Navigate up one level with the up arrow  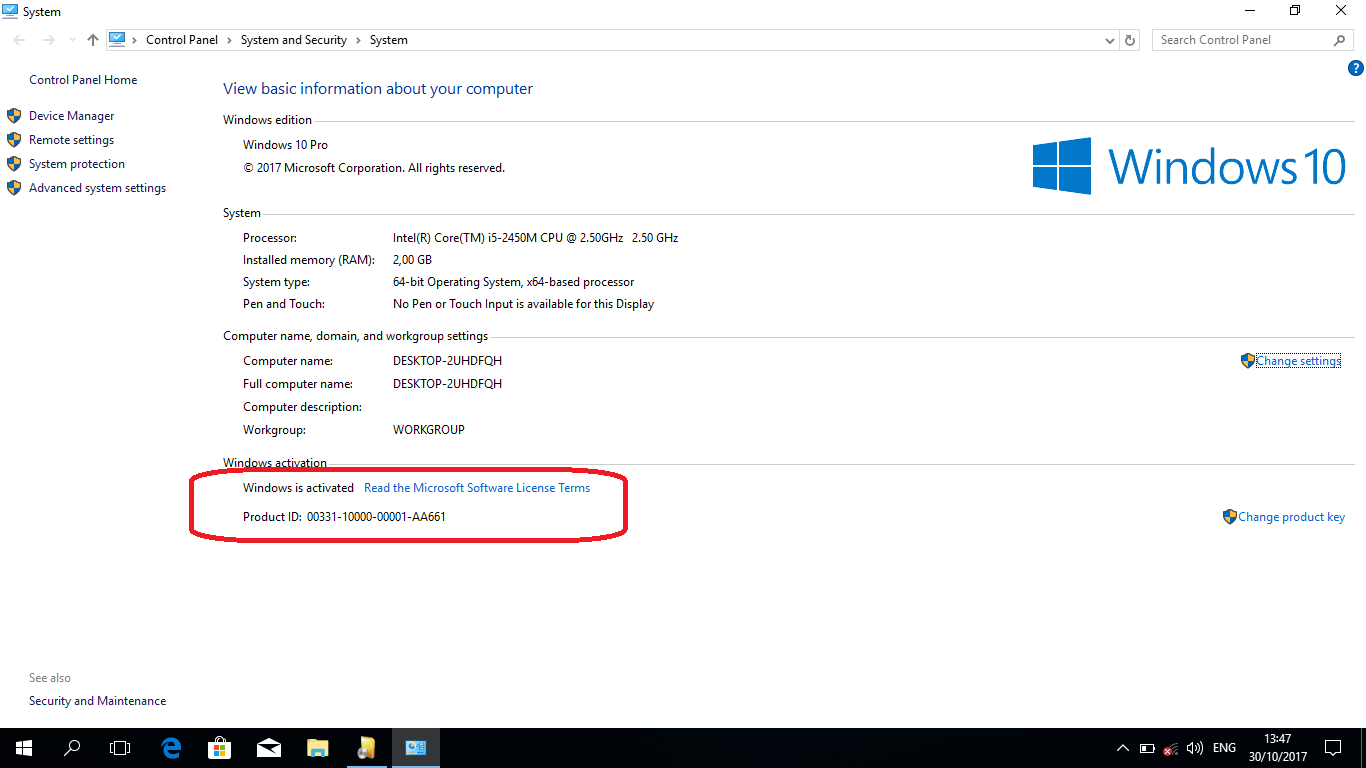click(x=92, y=39)
